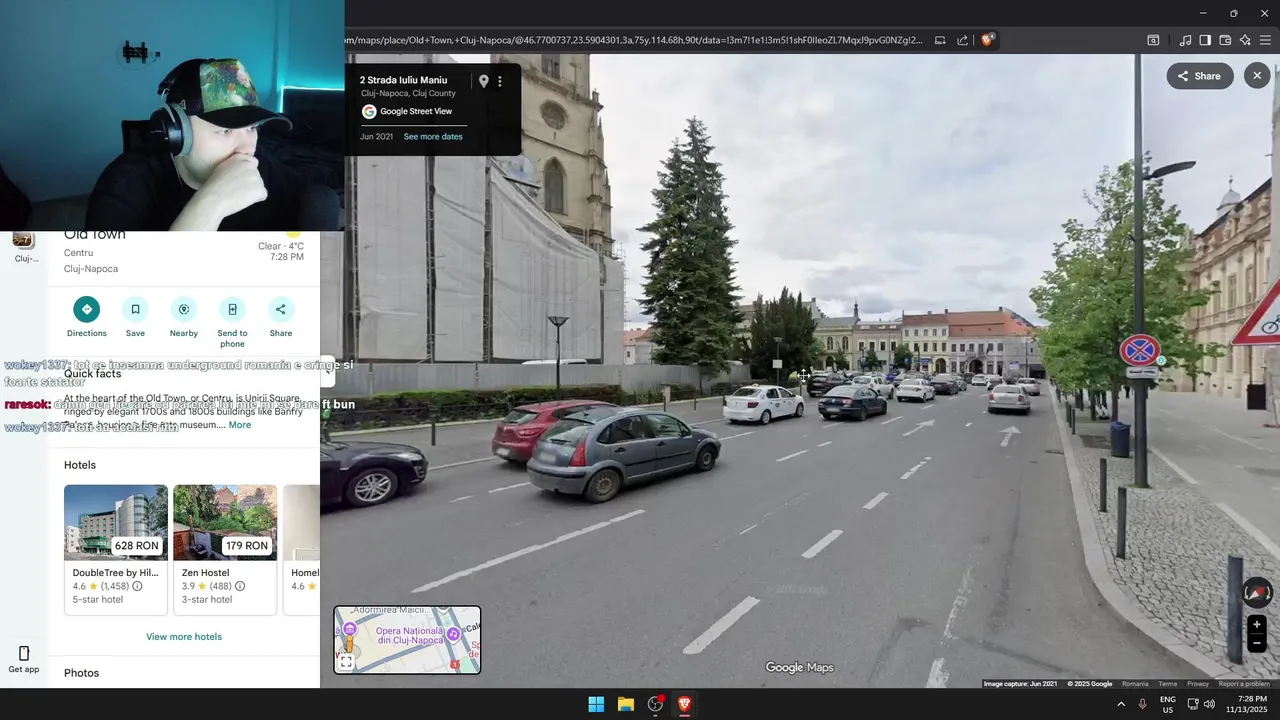Open the Leo AI sparkle icon
The width and height of the screenshot is (1280, 720).
[x=1245, y=40]
